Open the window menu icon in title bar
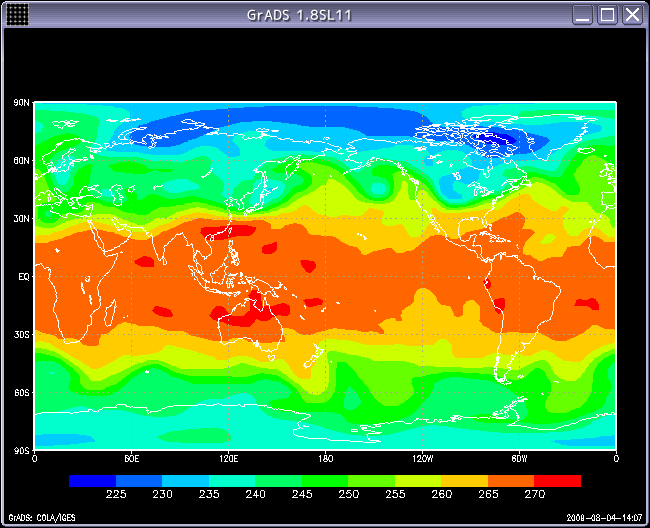The width and height of the screenshot is (650, 528). pos(18,14)
